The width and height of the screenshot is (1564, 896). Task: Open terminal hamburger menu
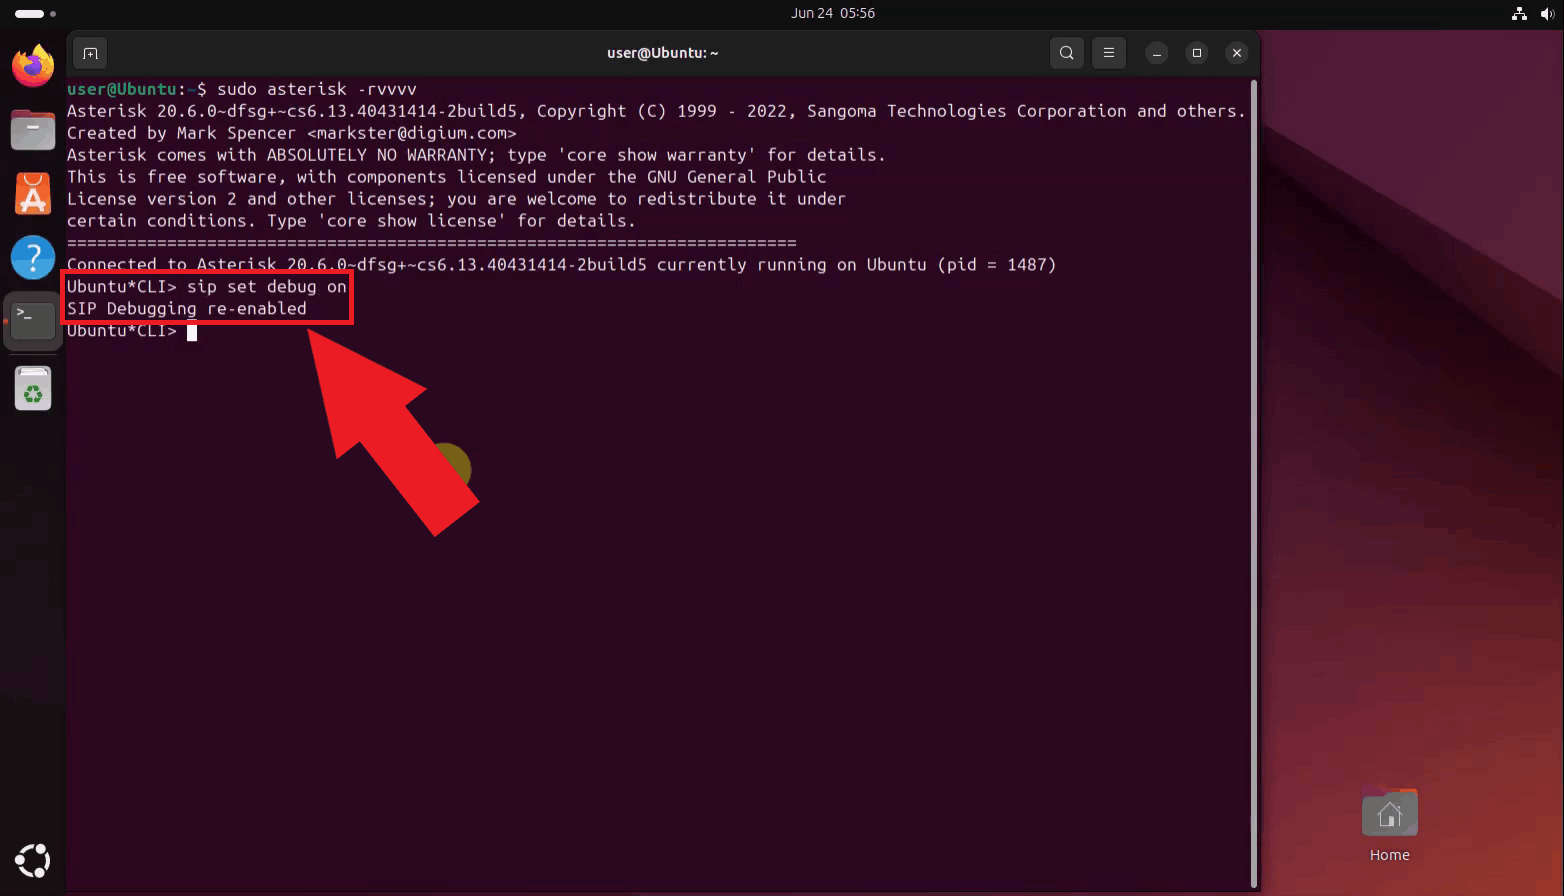coord(1108,53)
